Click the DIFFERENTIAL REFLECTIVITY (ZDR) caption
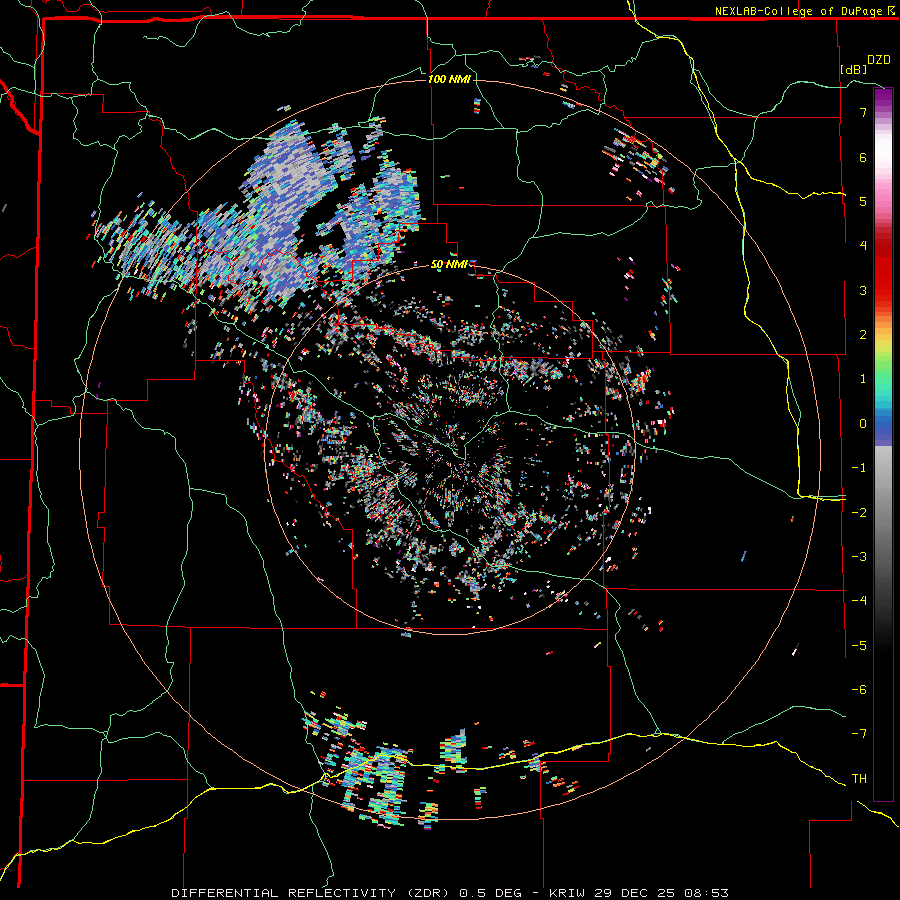Viewport: 900px width, 900px height. pyautogui.click(x=312, y=893)
